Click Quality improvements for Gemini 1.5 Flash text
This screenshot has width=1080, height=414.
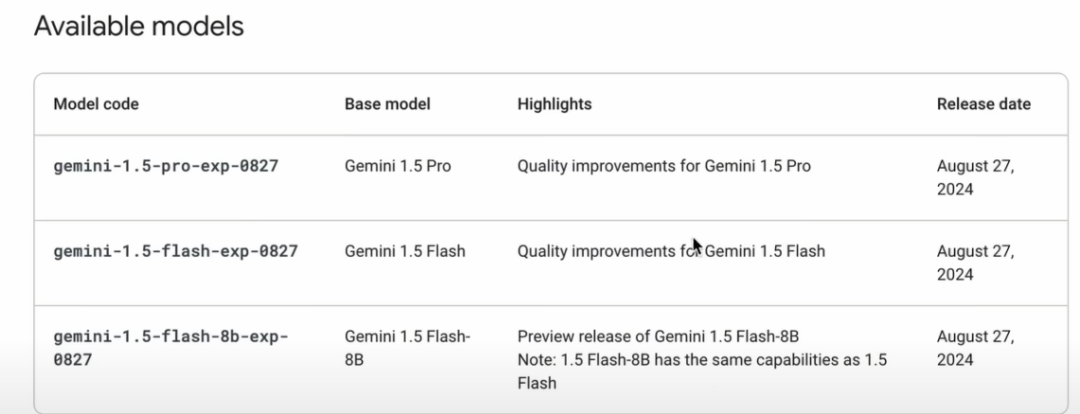pyautogui.click(x=671, y=251)
